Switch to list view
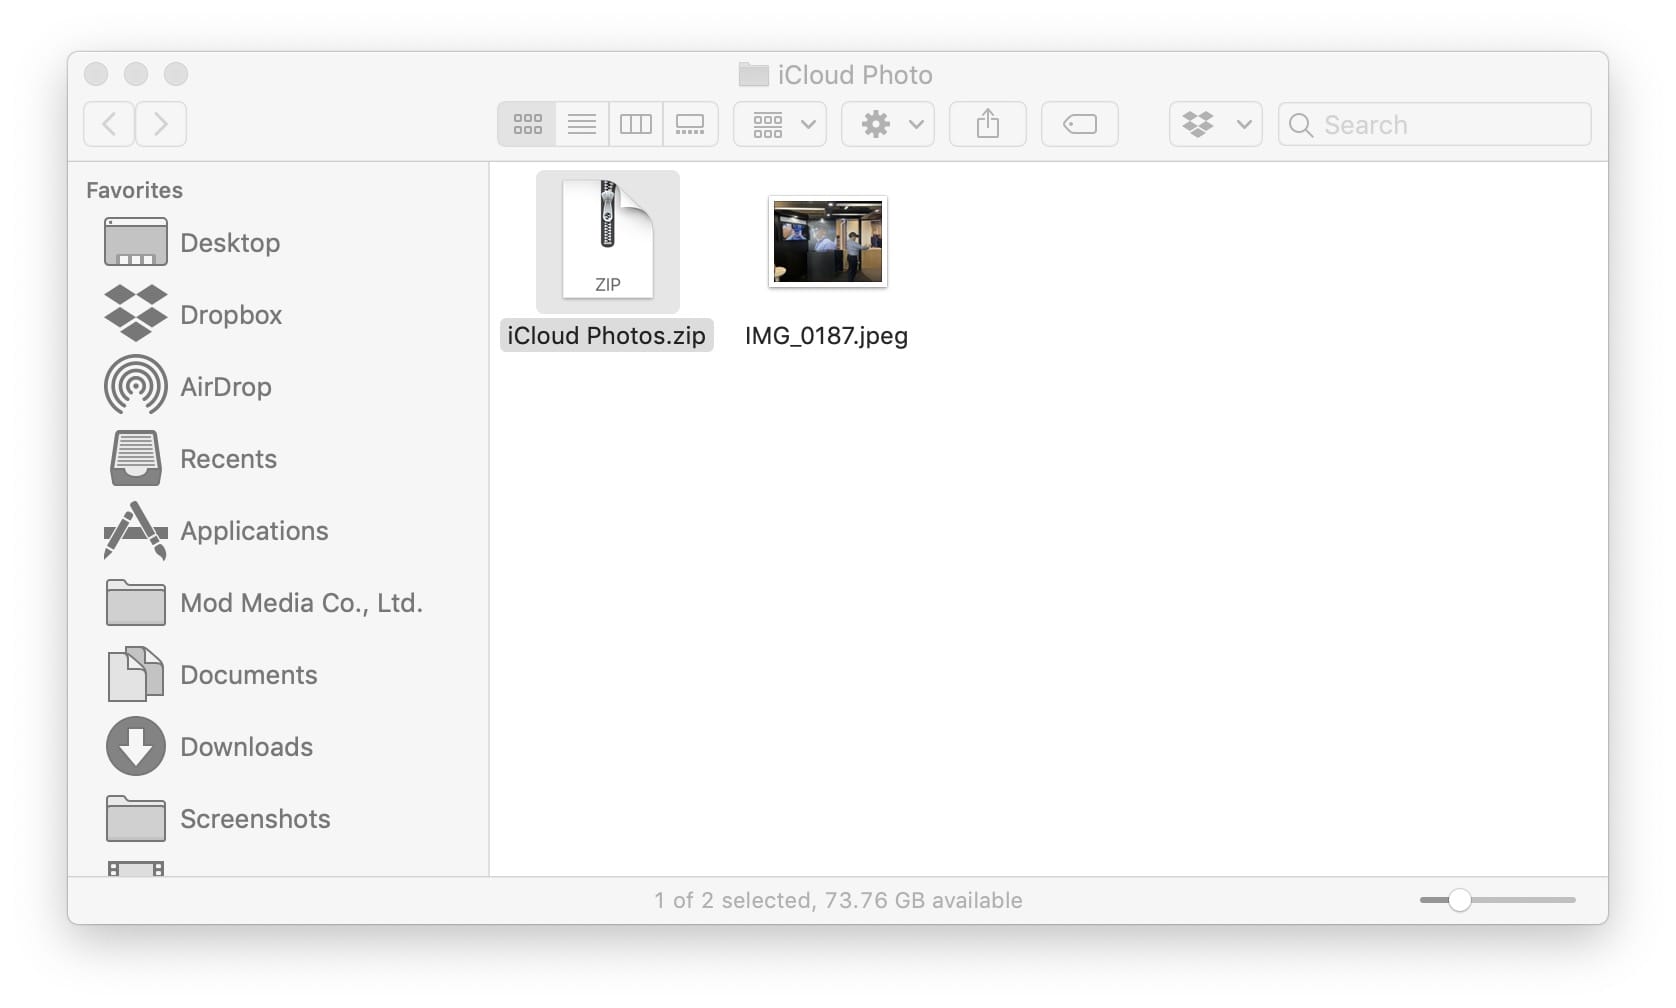This screenshot has height=1008, width=1676. tap(581, 124)
